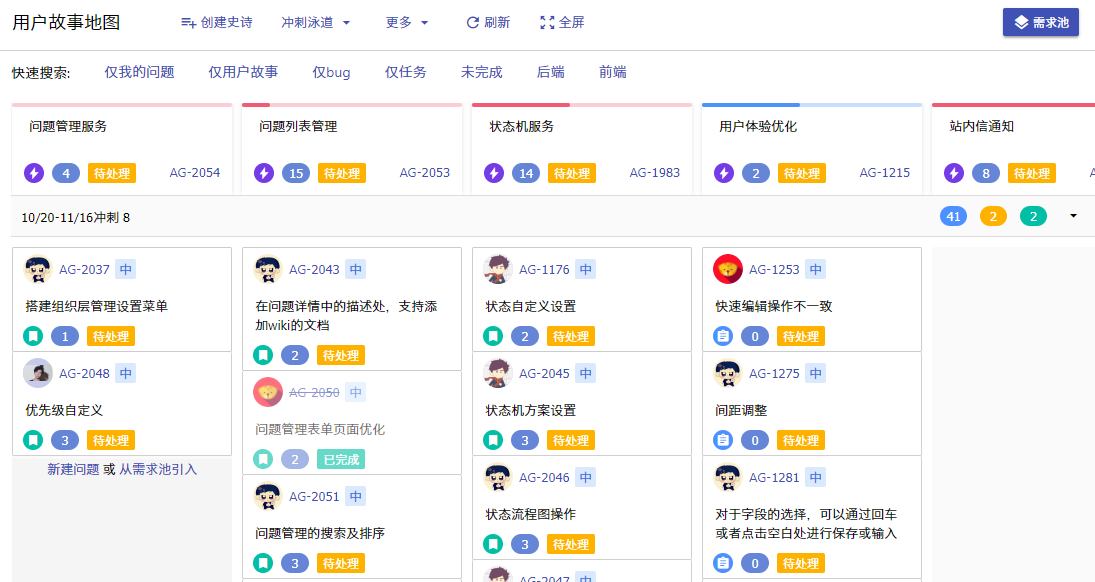Image resolution: width=1095 pixels, height=582 pixels.
Task: Open the 更多 dropdown menu
Action: point(407,22)
